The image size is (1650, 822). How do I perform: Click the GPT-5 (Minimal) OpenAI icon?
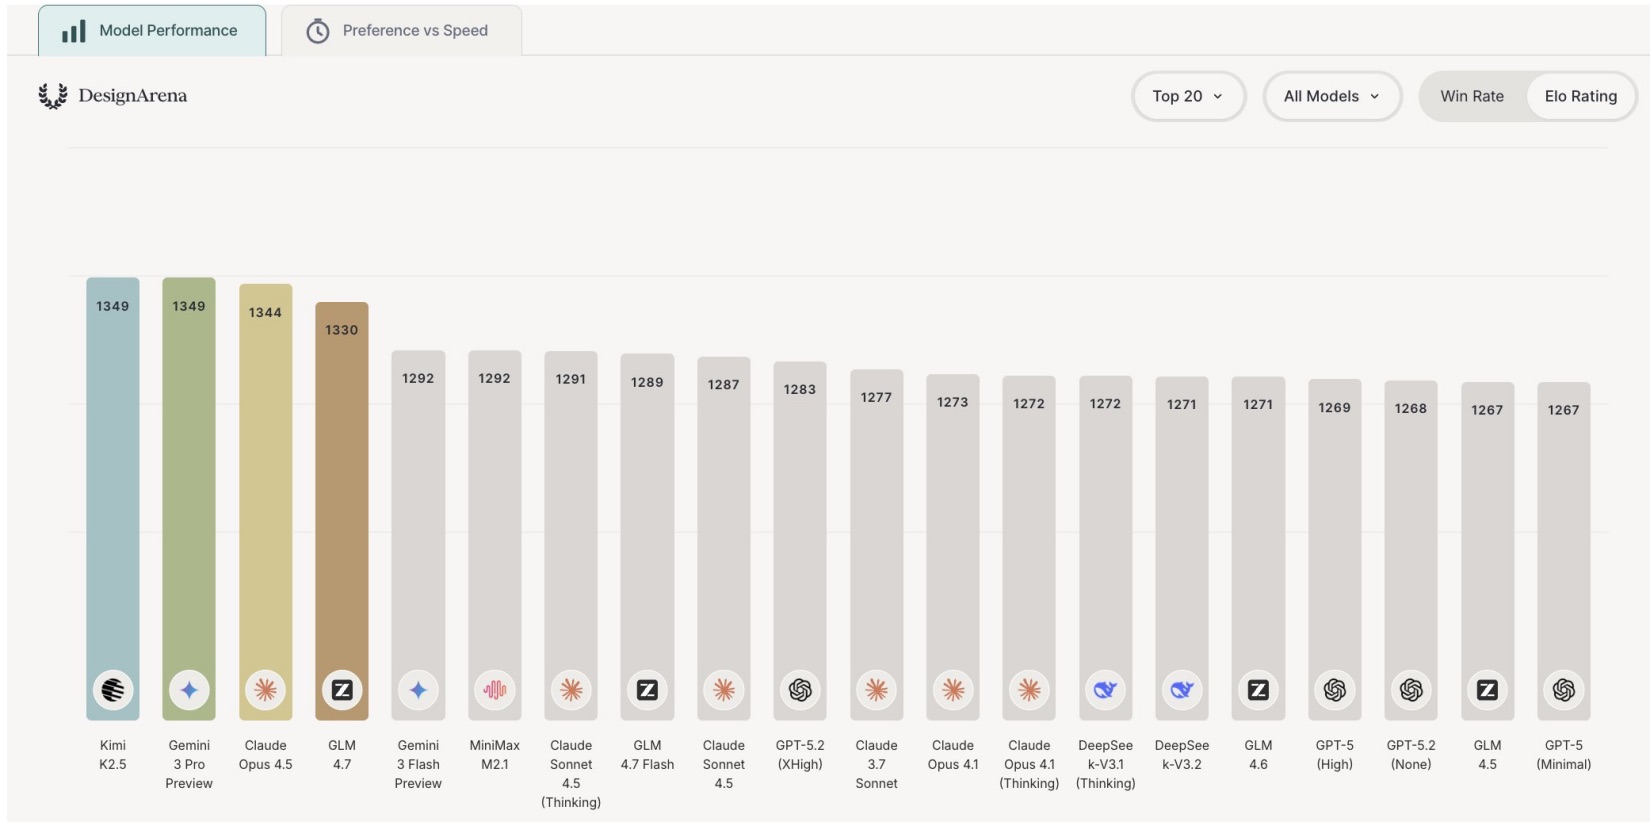(1564, 690)
